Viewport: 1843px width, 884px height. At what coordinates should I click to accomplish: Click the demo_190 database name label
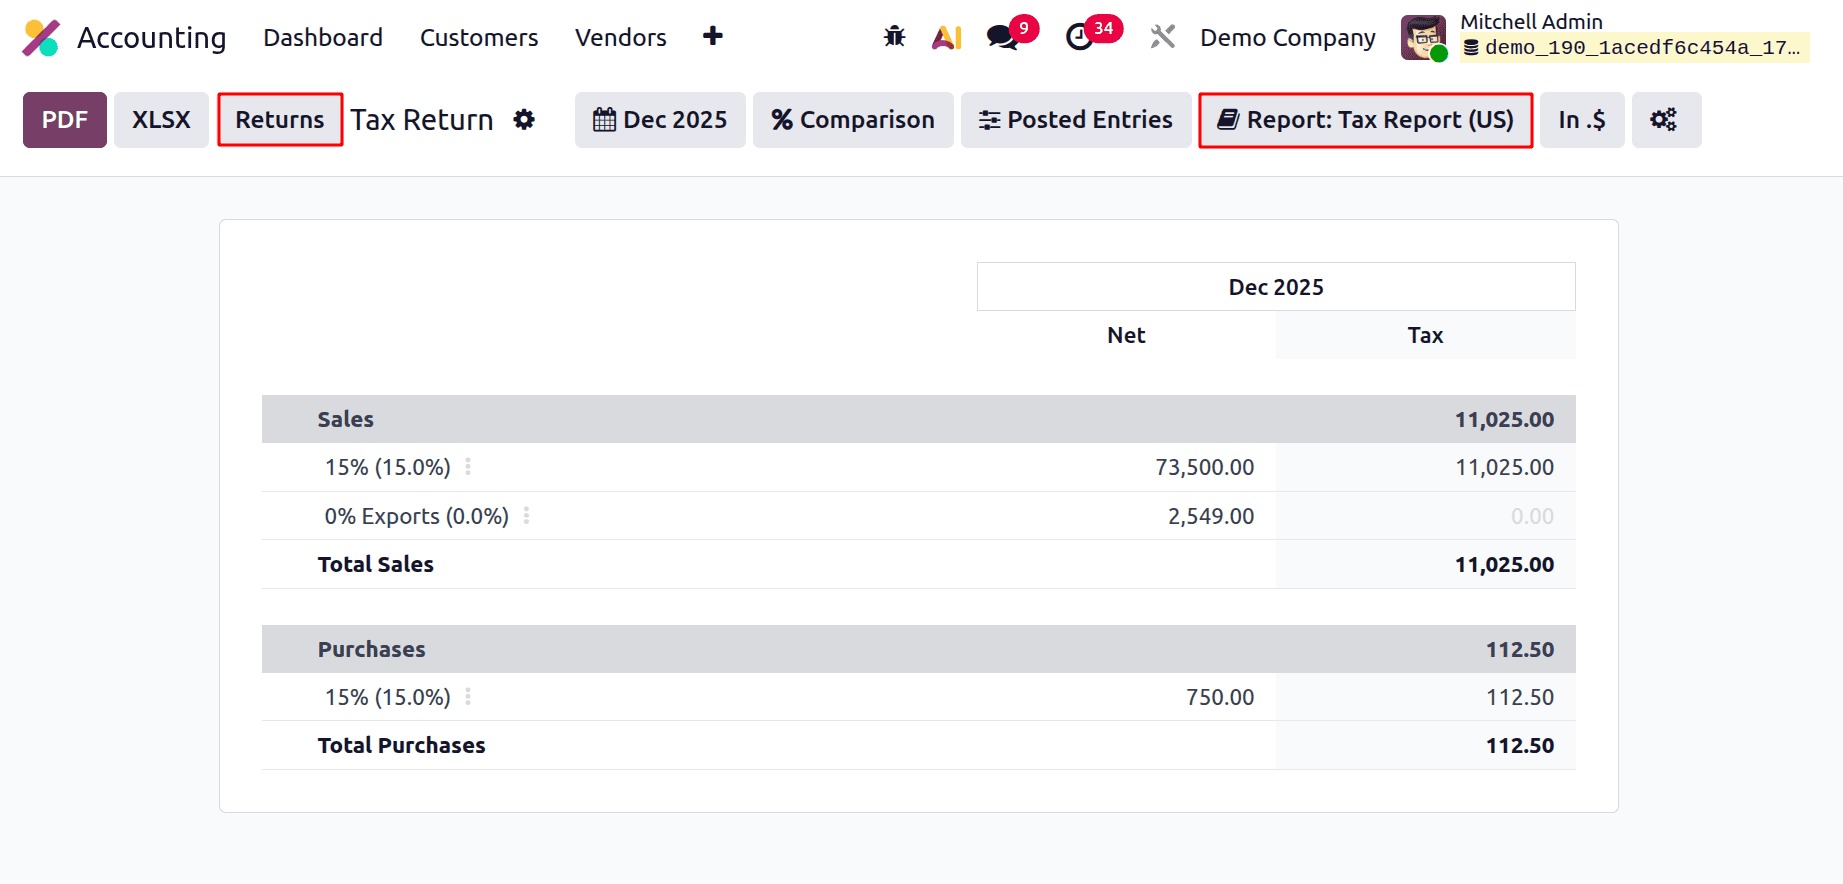tap(1634, 48)
